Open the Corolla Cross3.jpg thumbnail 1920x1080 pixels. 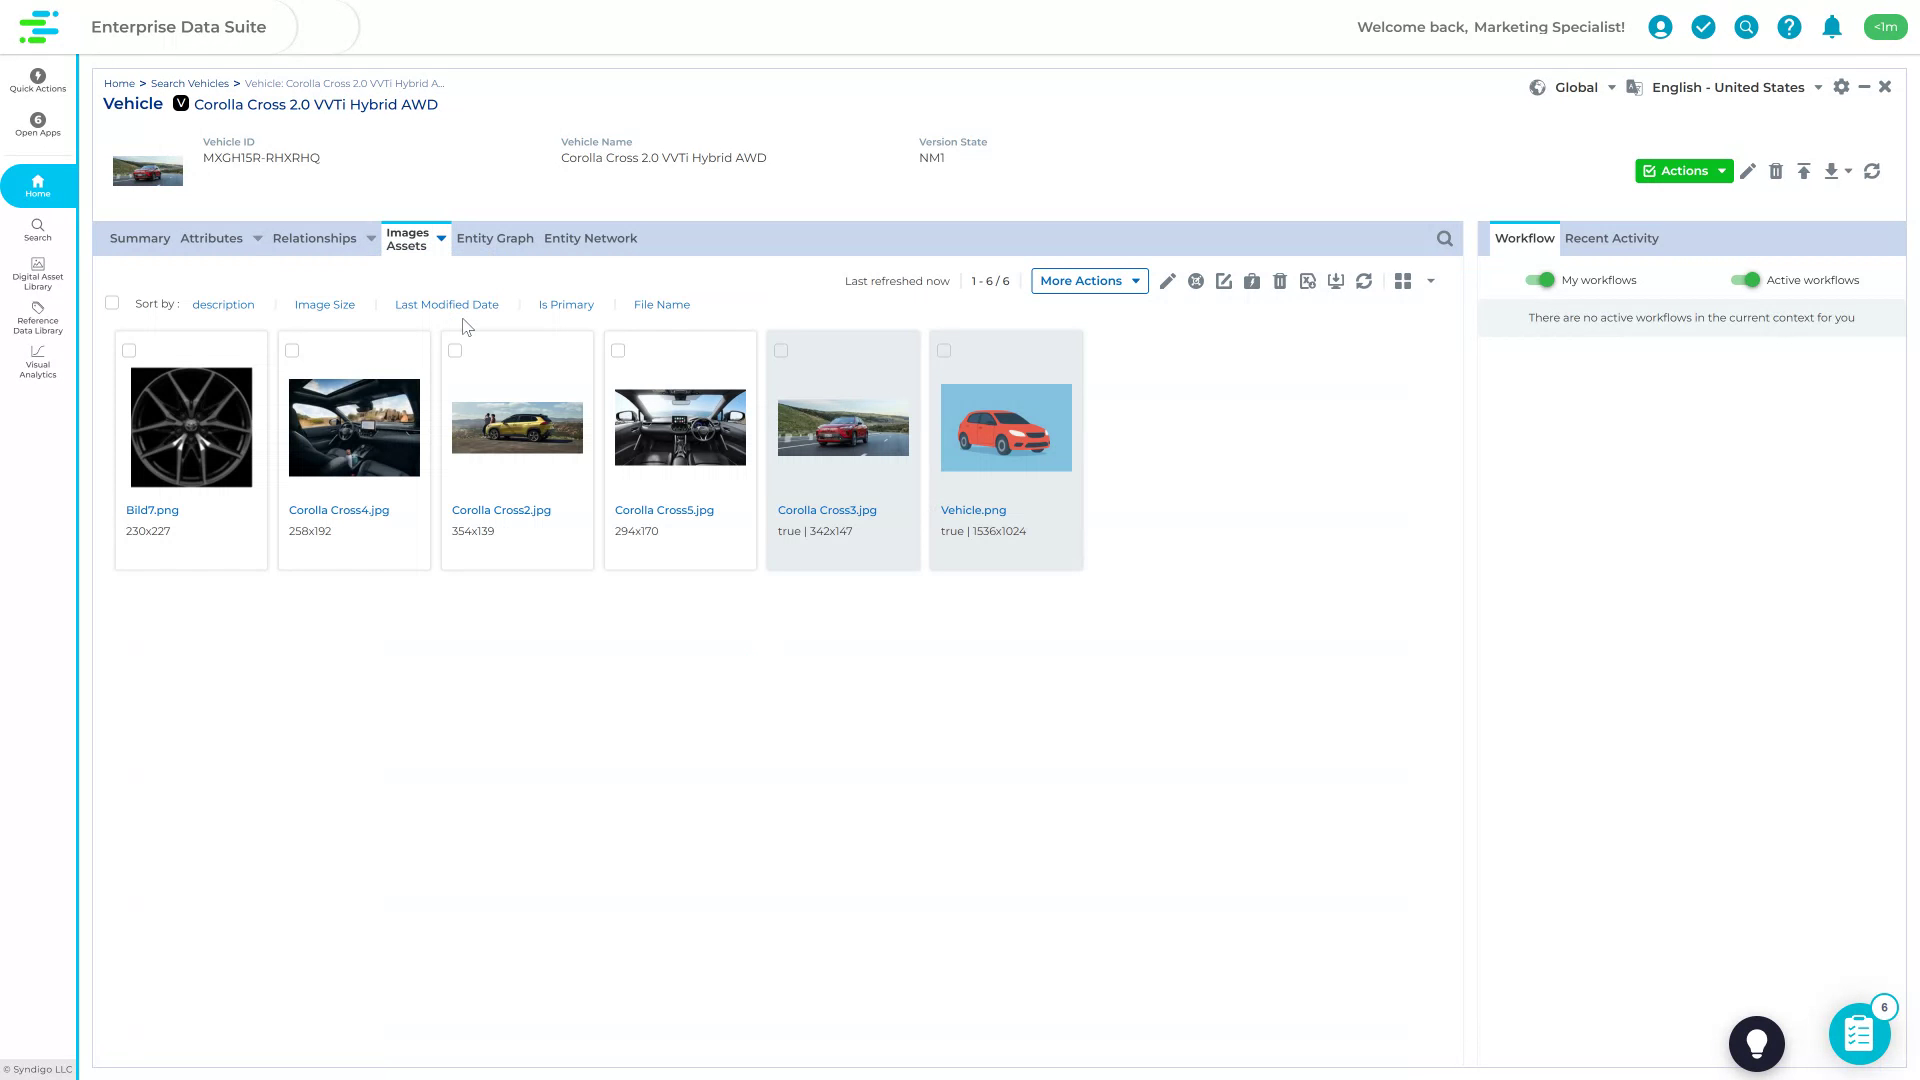click(x=842, y=427)
